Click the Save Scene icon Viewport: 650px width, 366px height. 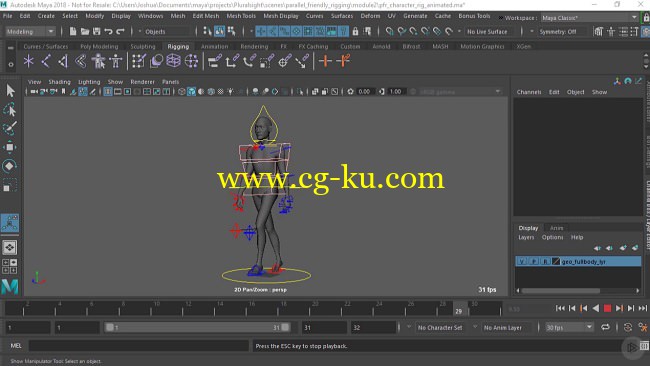(x=97, y=31)
